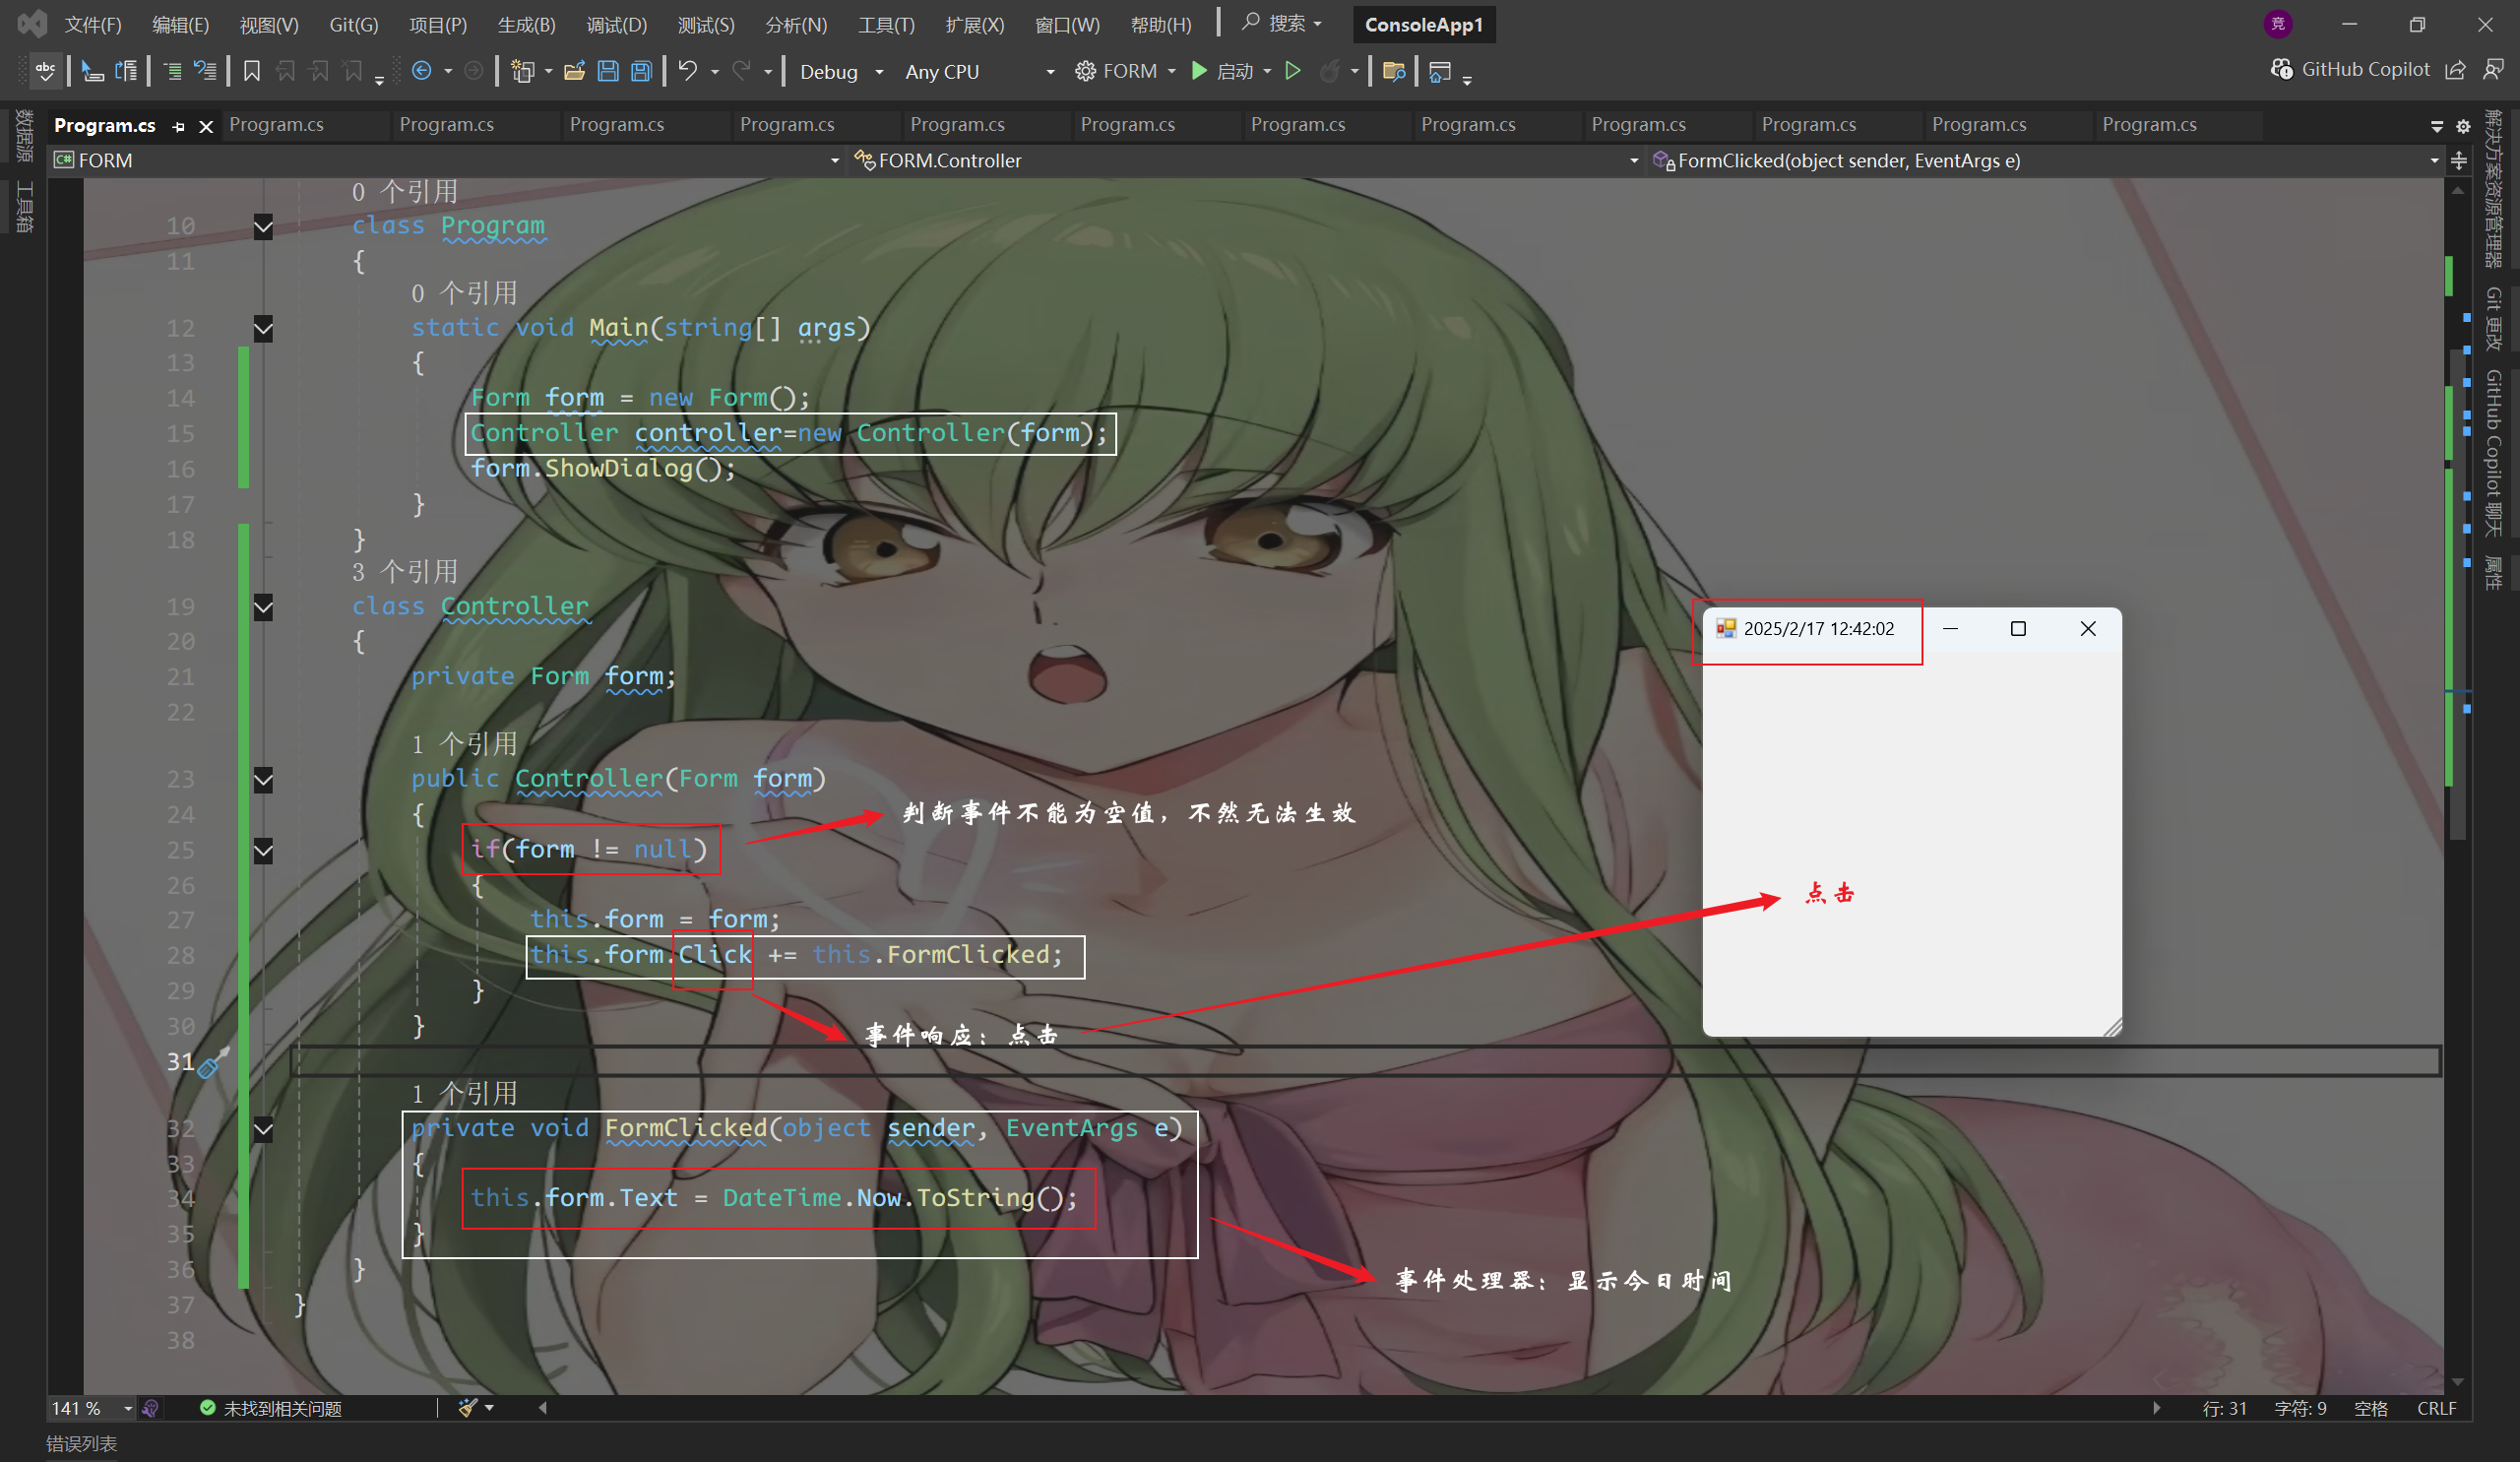
Task: Open the 工具(T) menu
Action: (886, 25)
